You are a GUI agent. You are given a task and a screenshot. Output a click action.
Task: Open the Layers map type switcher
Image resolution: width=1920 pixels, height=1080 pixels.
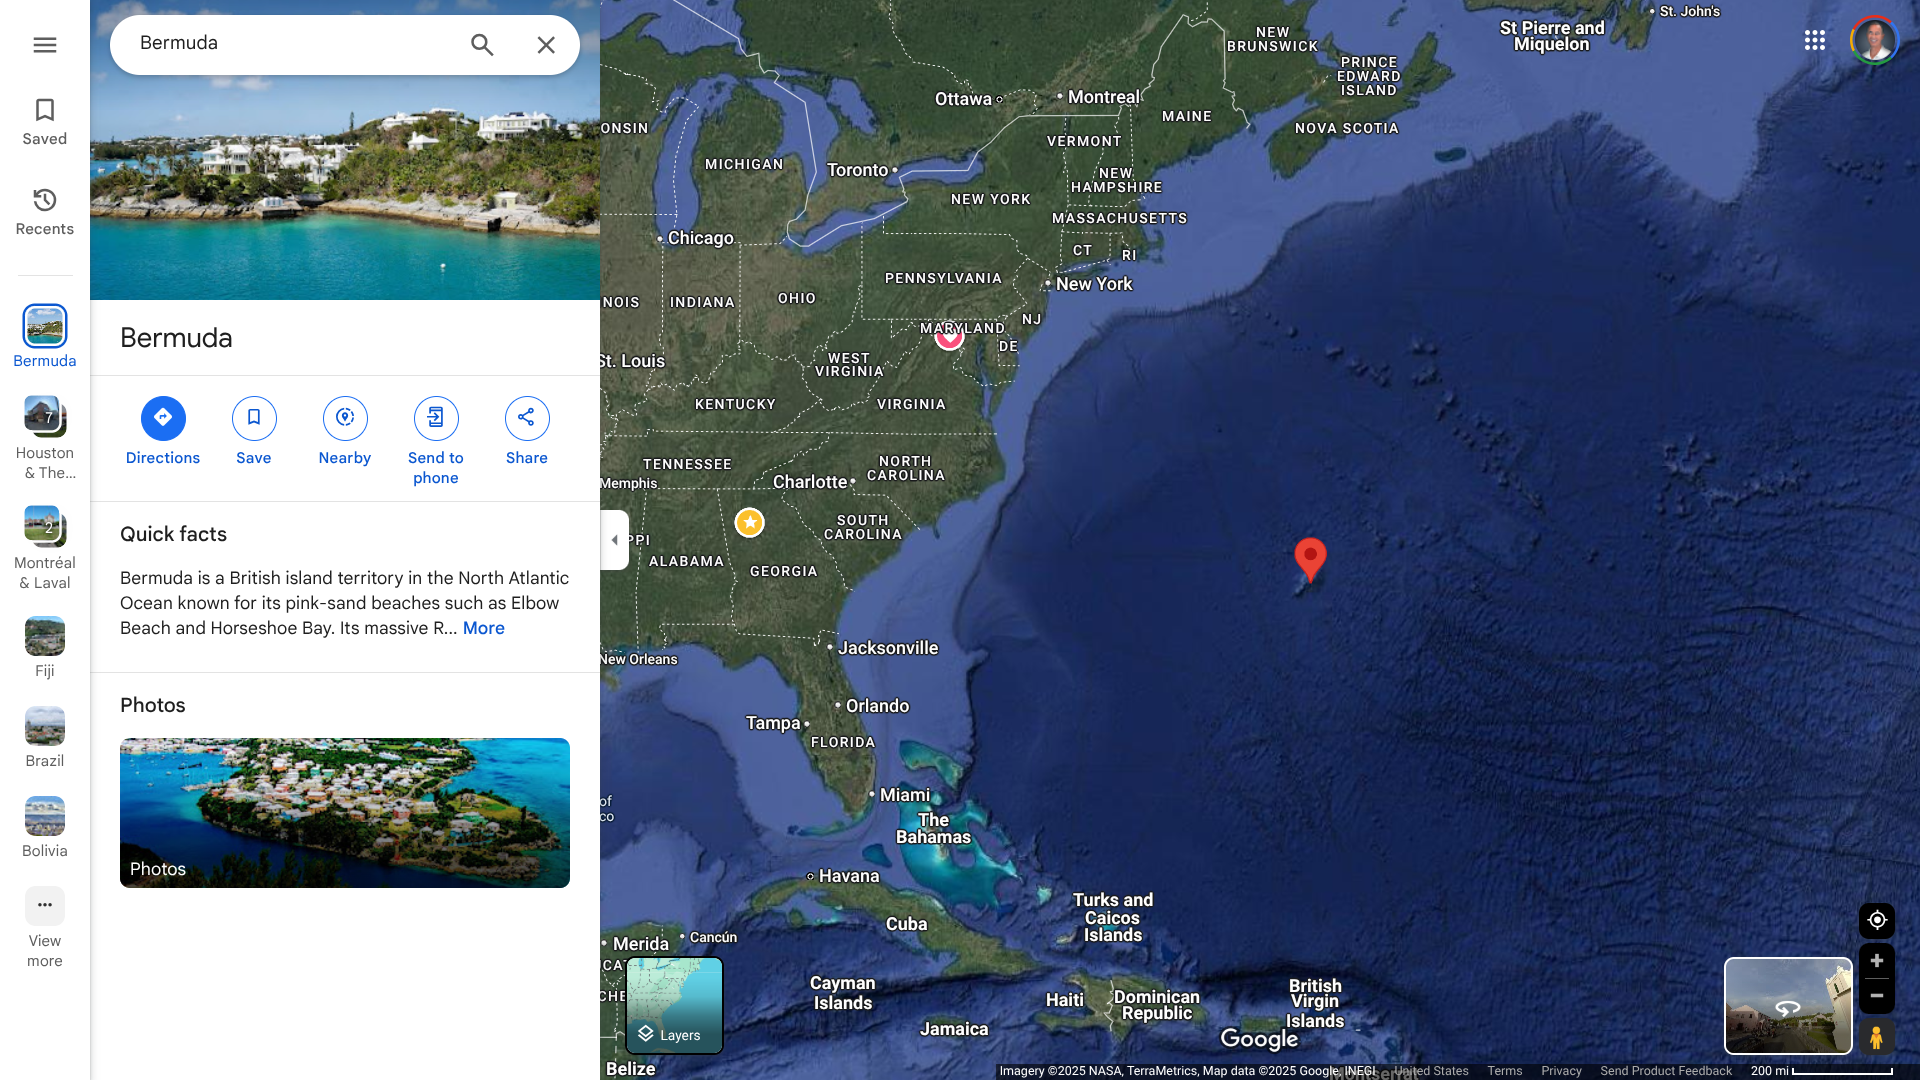point(674,1005)
